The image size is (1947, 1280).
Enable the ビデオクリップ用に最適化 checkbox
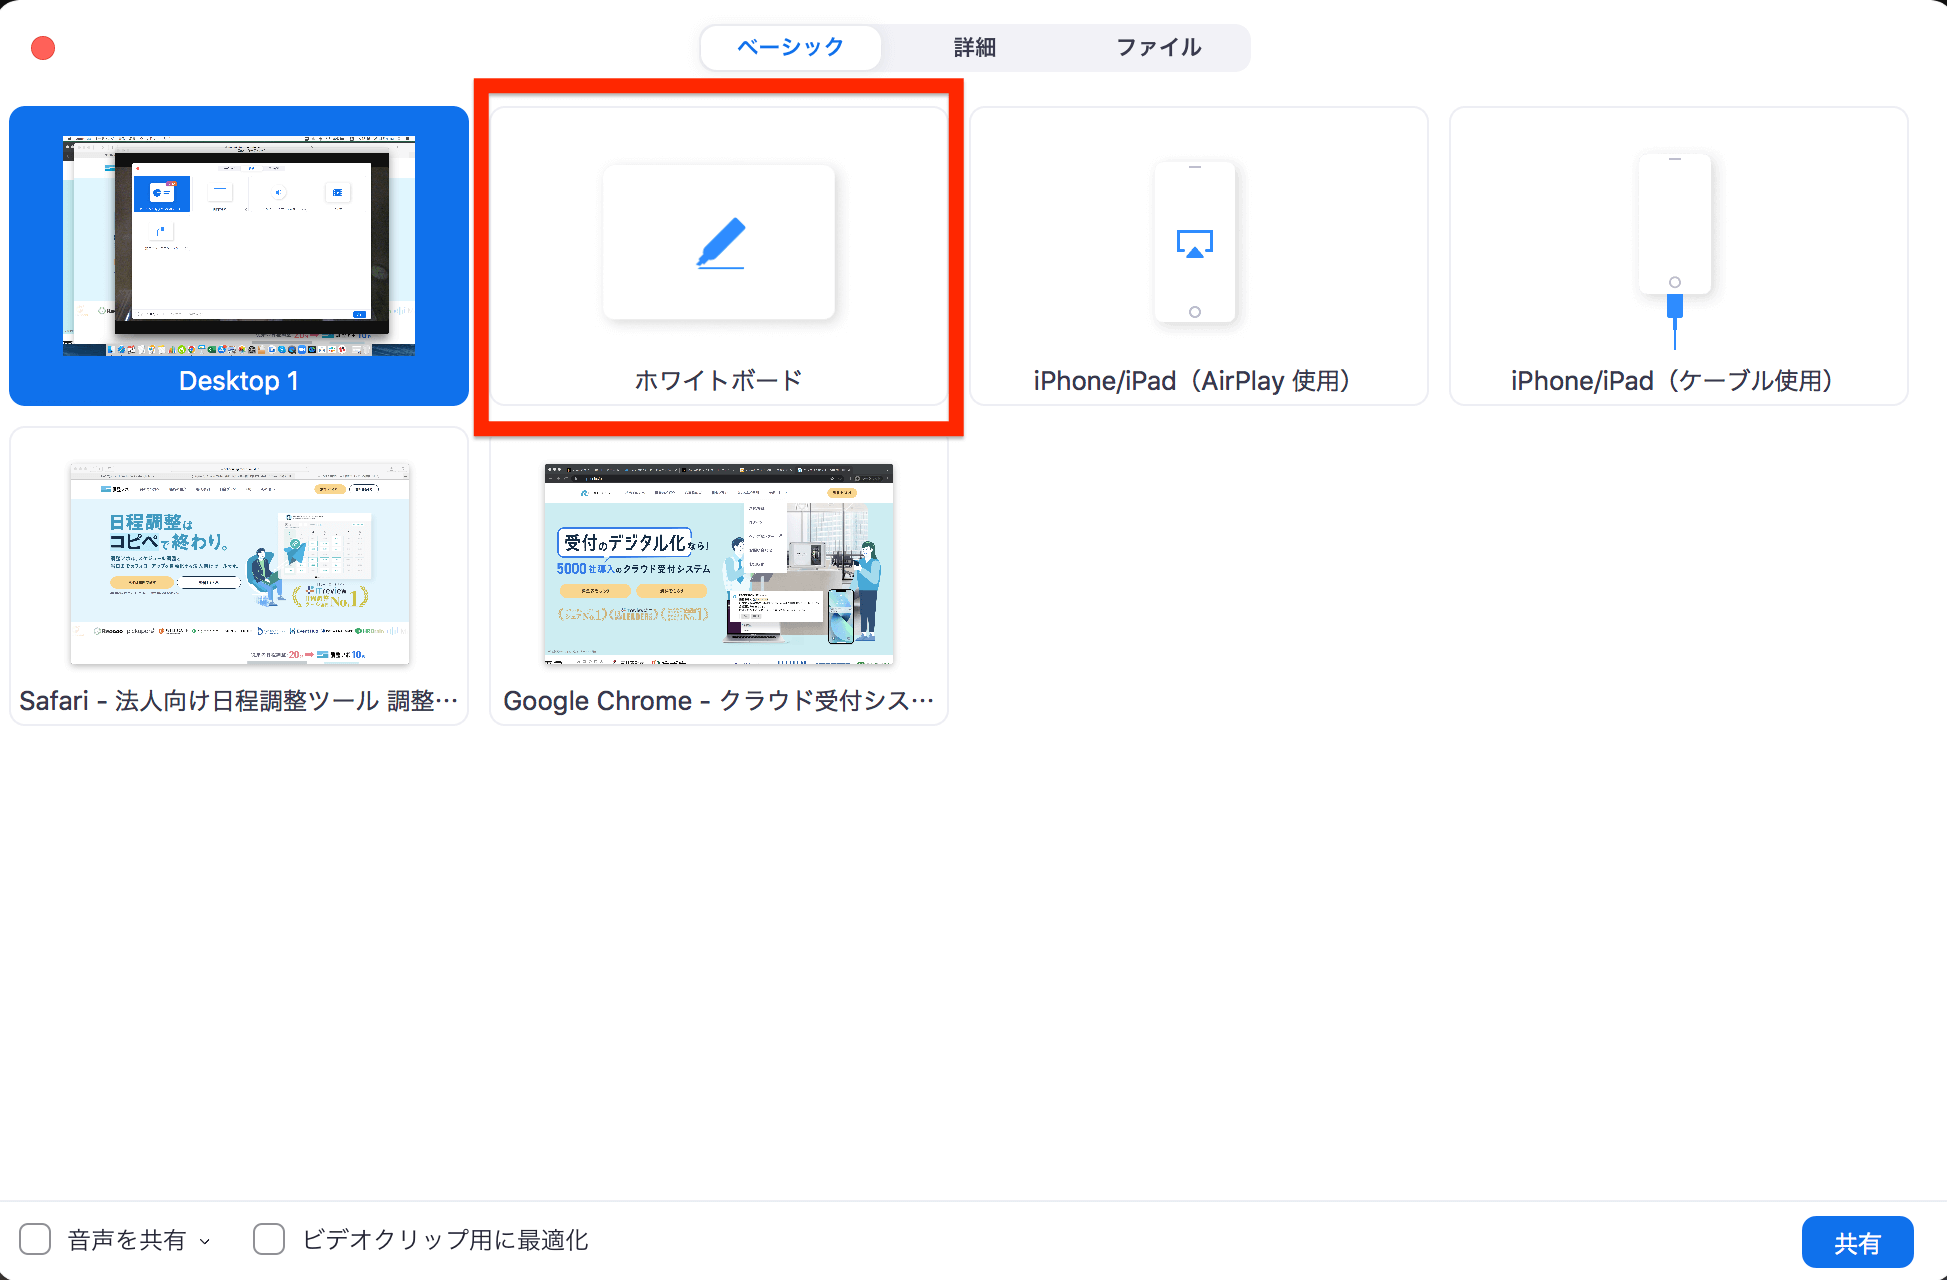[x=268, y=1239]
